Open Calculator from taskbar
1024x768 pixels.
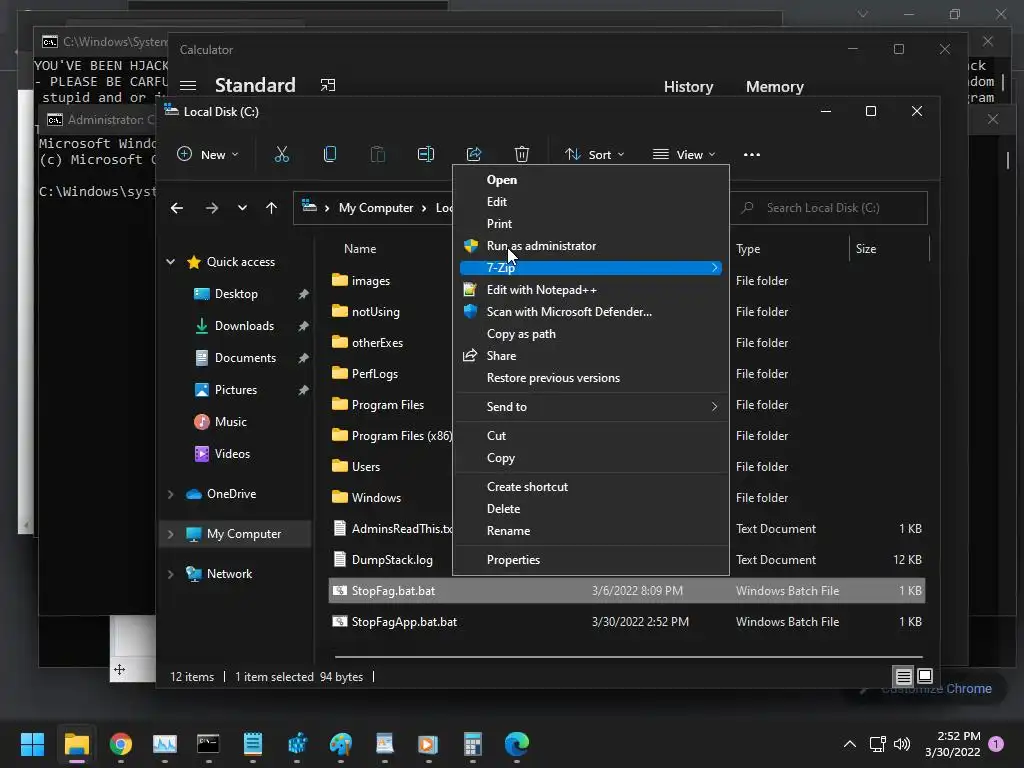473,744
